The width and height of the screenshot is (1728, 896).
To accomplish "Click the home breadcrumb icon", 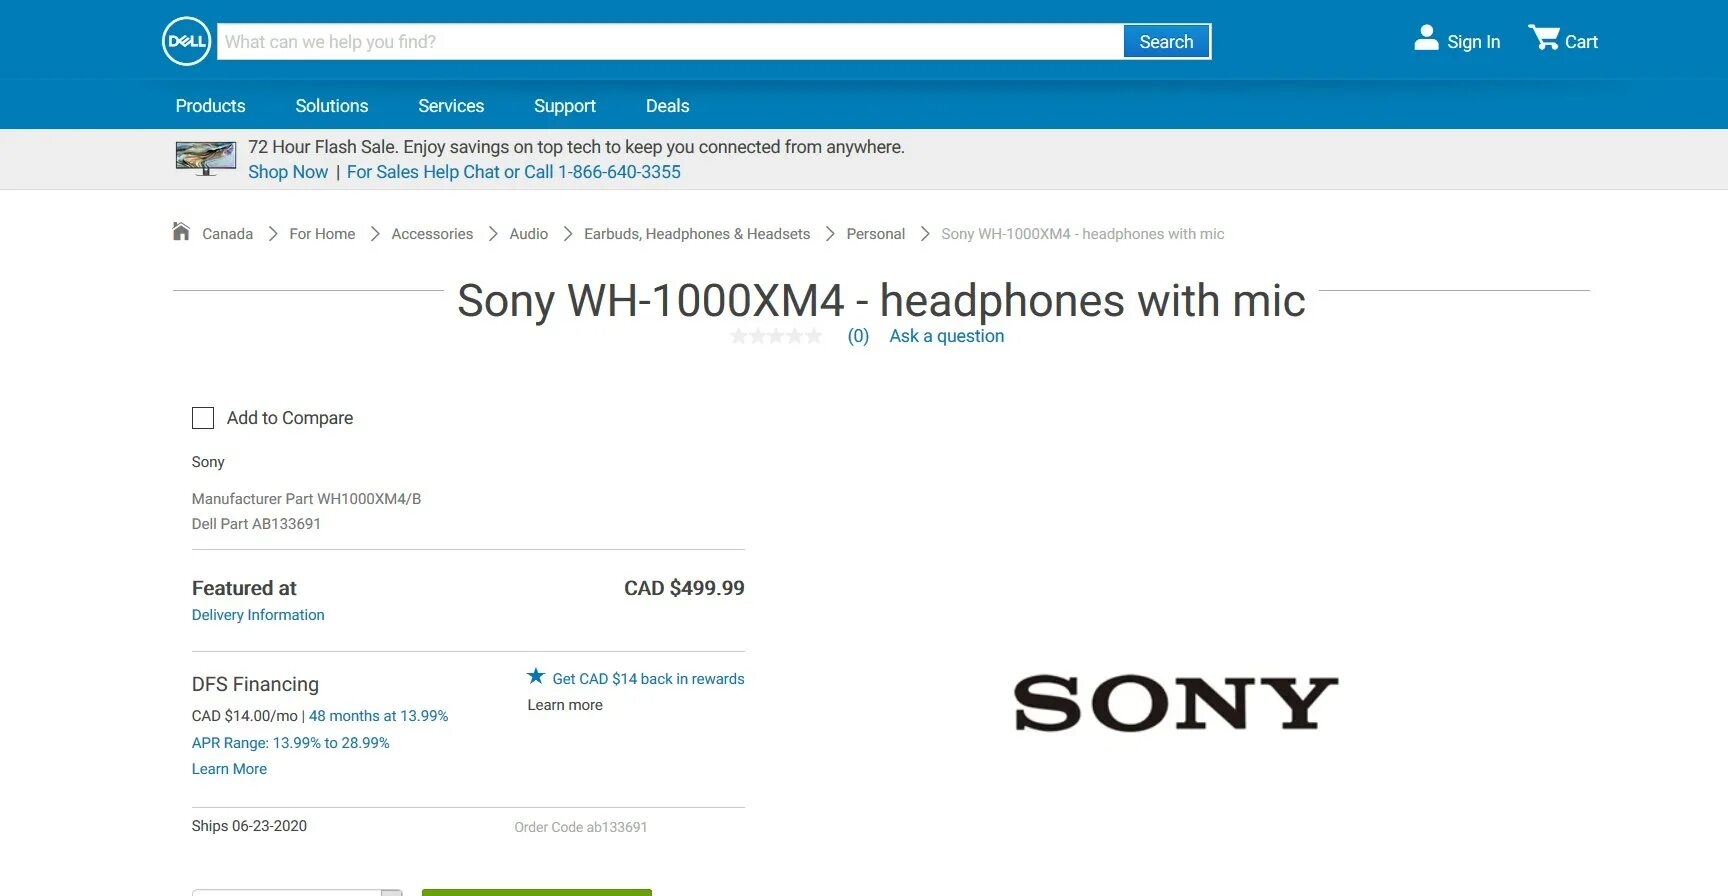I will pos(181,232).
